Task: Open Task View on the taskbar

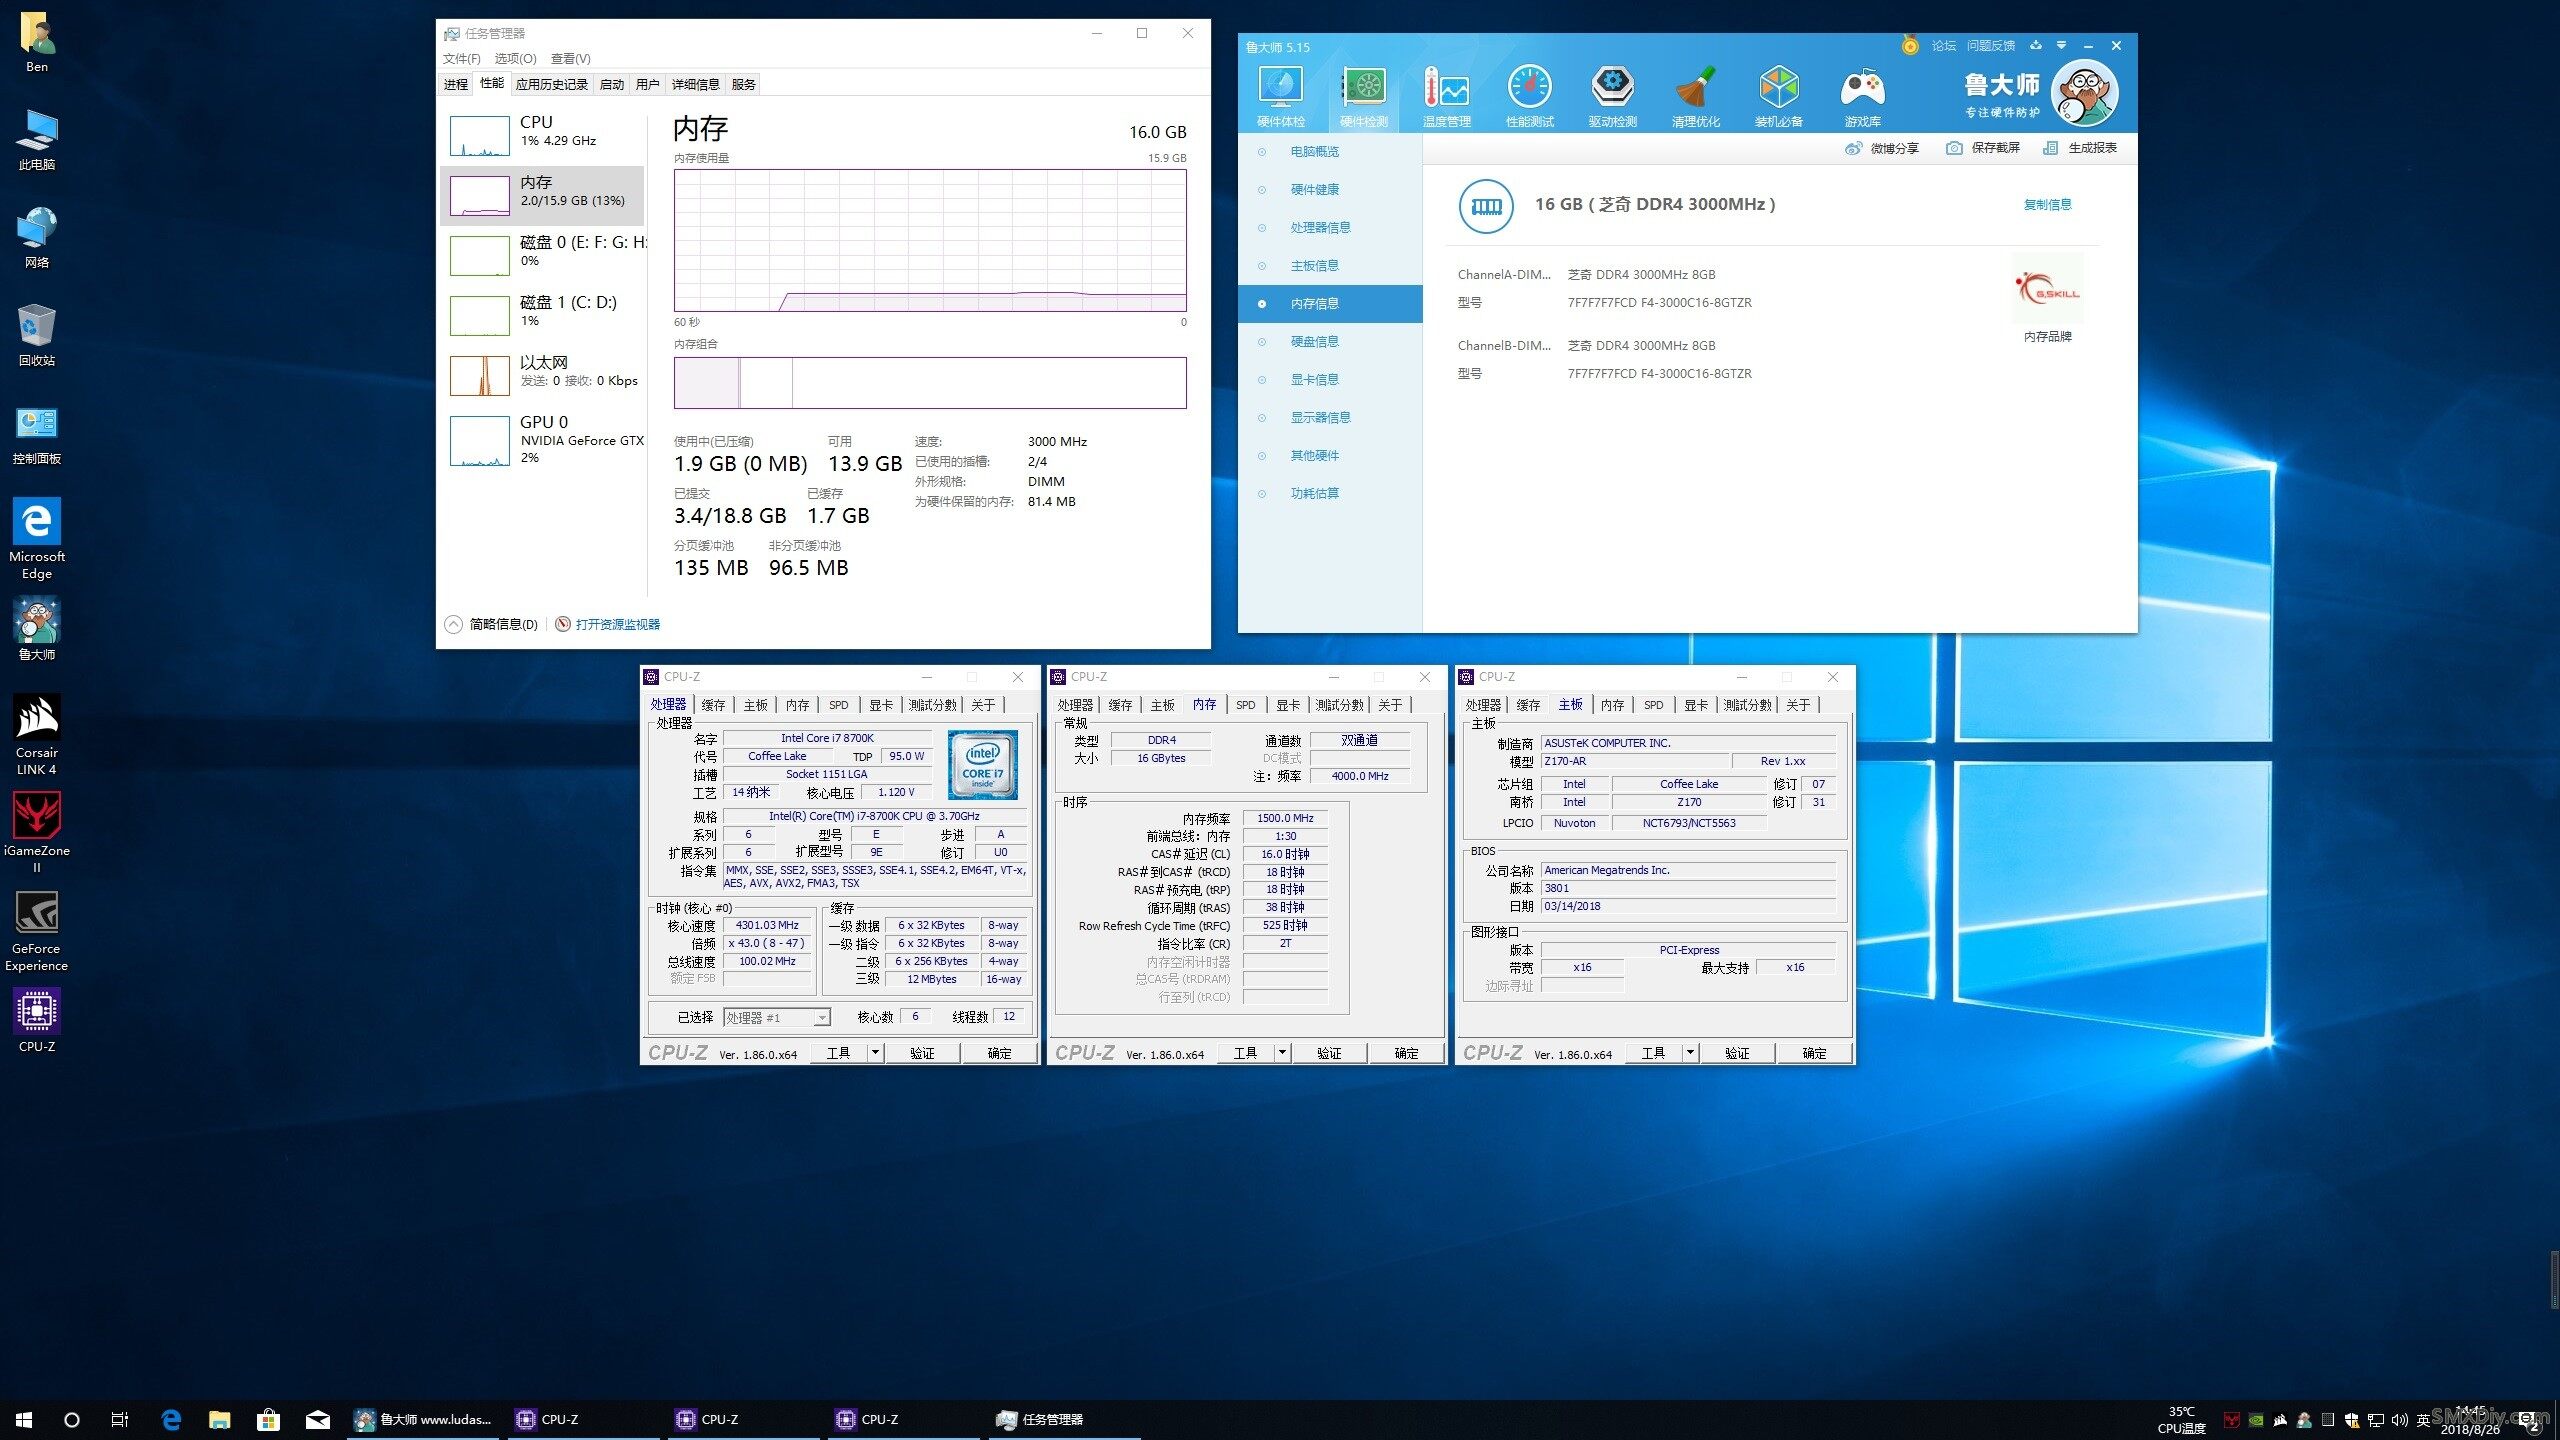Action: tap(120, 1419)
